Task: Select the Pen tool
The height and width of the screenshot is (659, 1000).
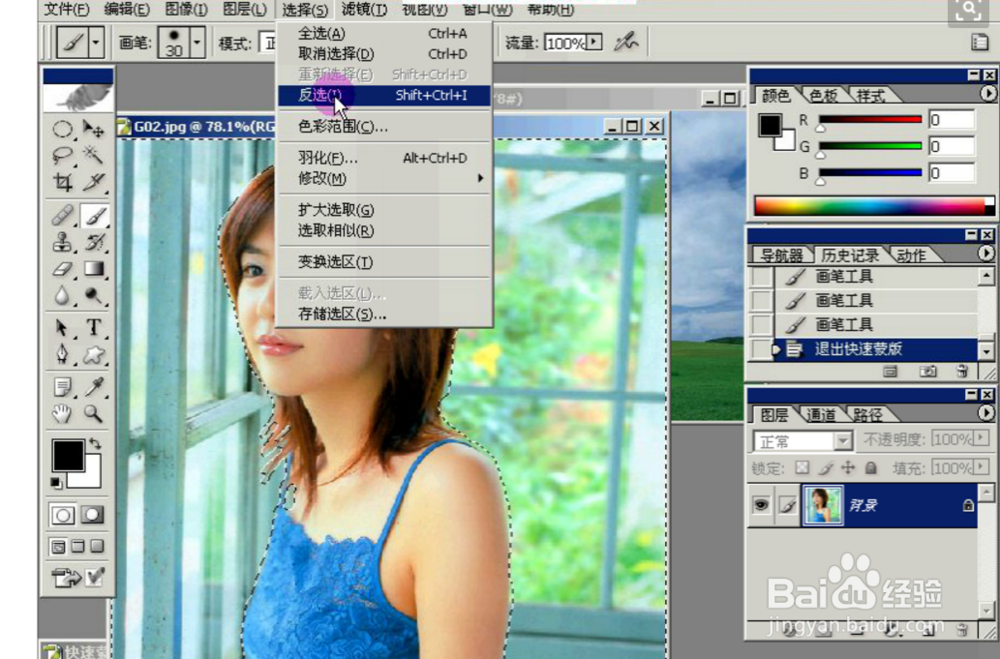Action: (x=62, y=354)
